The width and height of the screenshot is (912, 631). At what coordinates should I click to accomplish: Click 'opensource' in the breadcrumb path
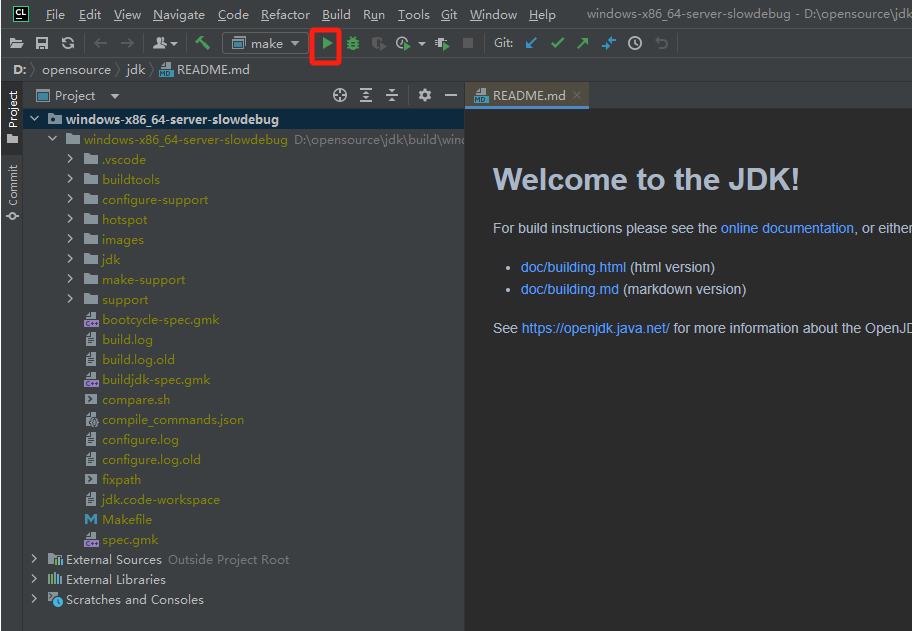click(x=76, y=70)
